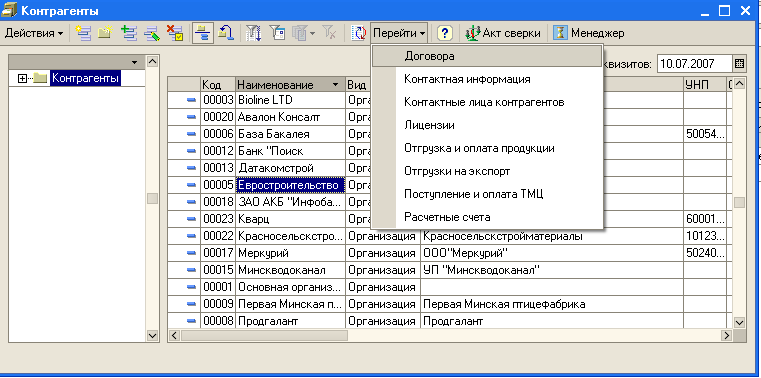Click the Менеджер toolbar button

click(x=589, y=33)
